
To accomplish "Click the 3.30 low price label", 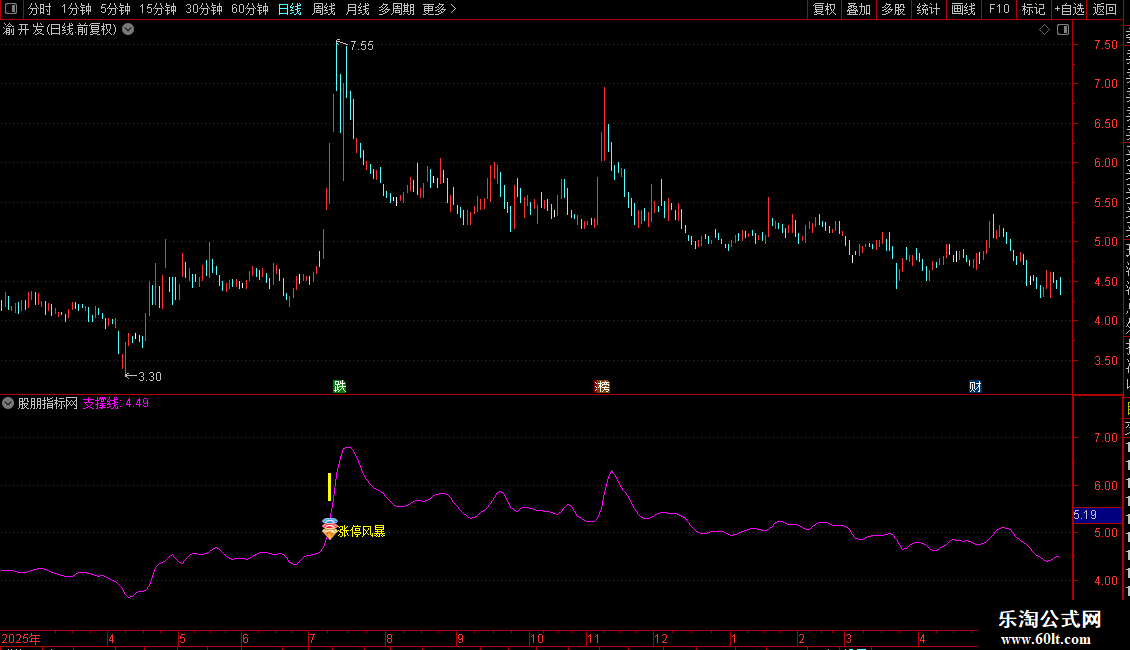I will point(150,376).
